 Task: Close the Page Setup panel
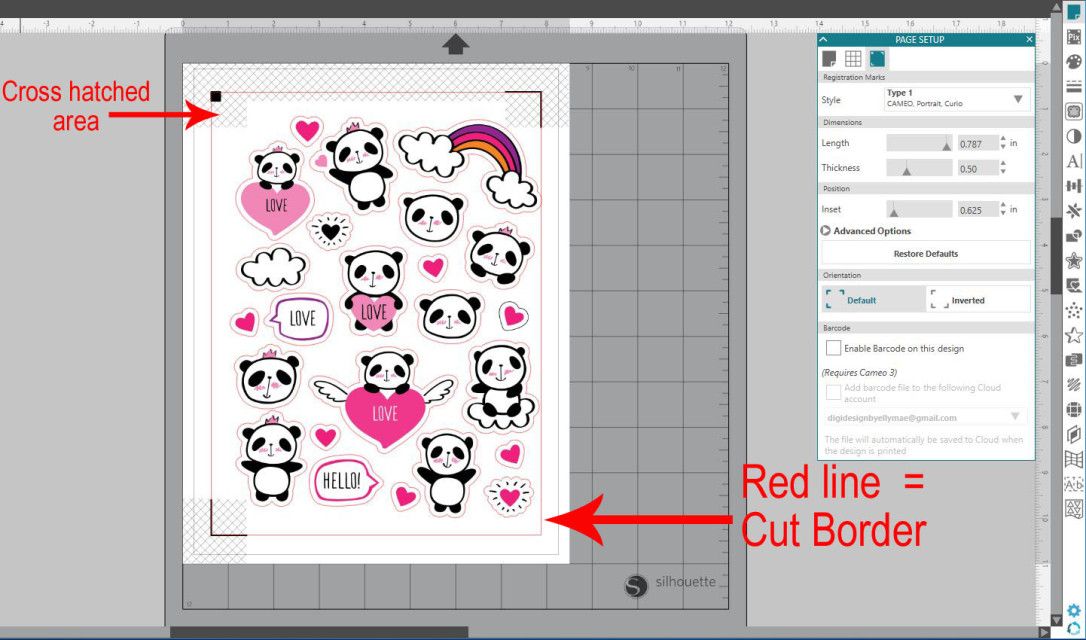(x=1029, y=39)
